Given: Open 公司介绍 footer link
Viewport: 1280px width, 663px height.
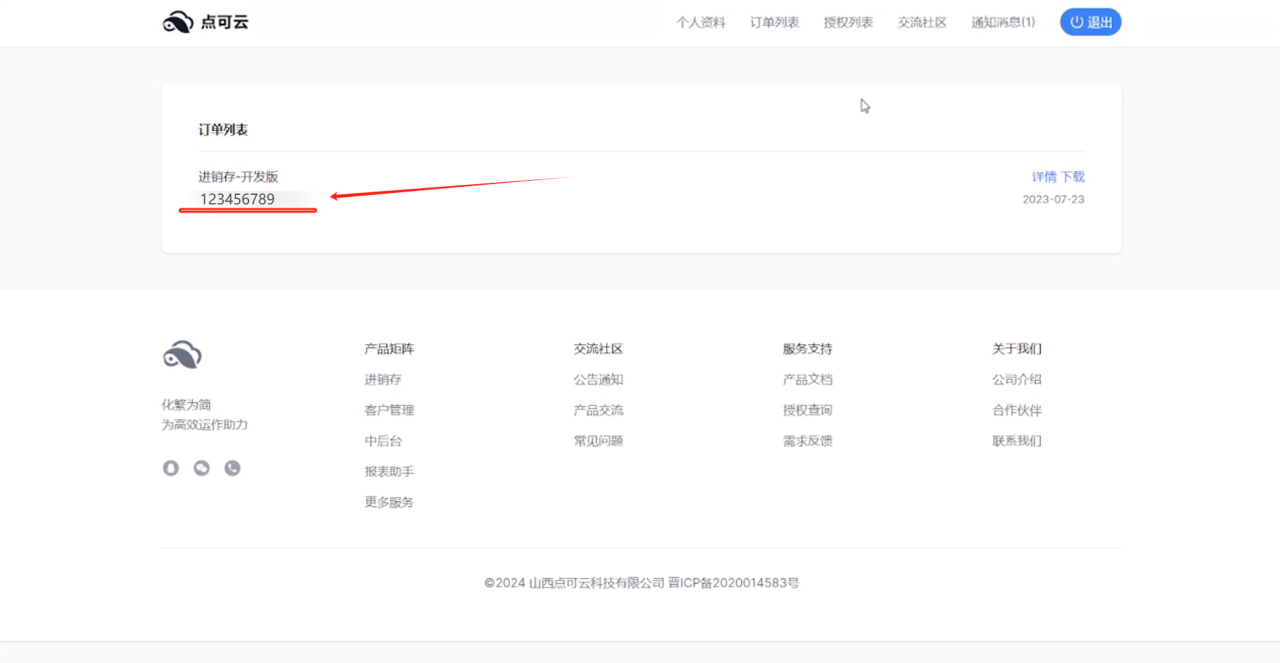Looking at the screenshot, I should pyautogui.click(x=1017, y=380).
